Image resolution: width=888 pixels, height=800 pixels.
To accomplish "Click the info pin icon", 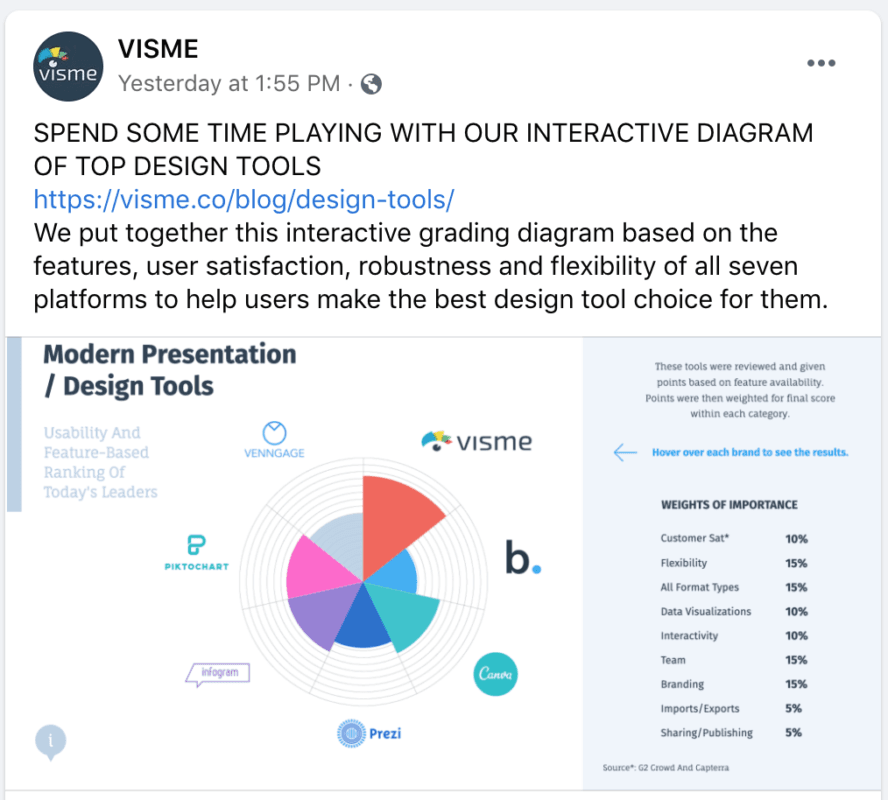I will click(51, 740).
